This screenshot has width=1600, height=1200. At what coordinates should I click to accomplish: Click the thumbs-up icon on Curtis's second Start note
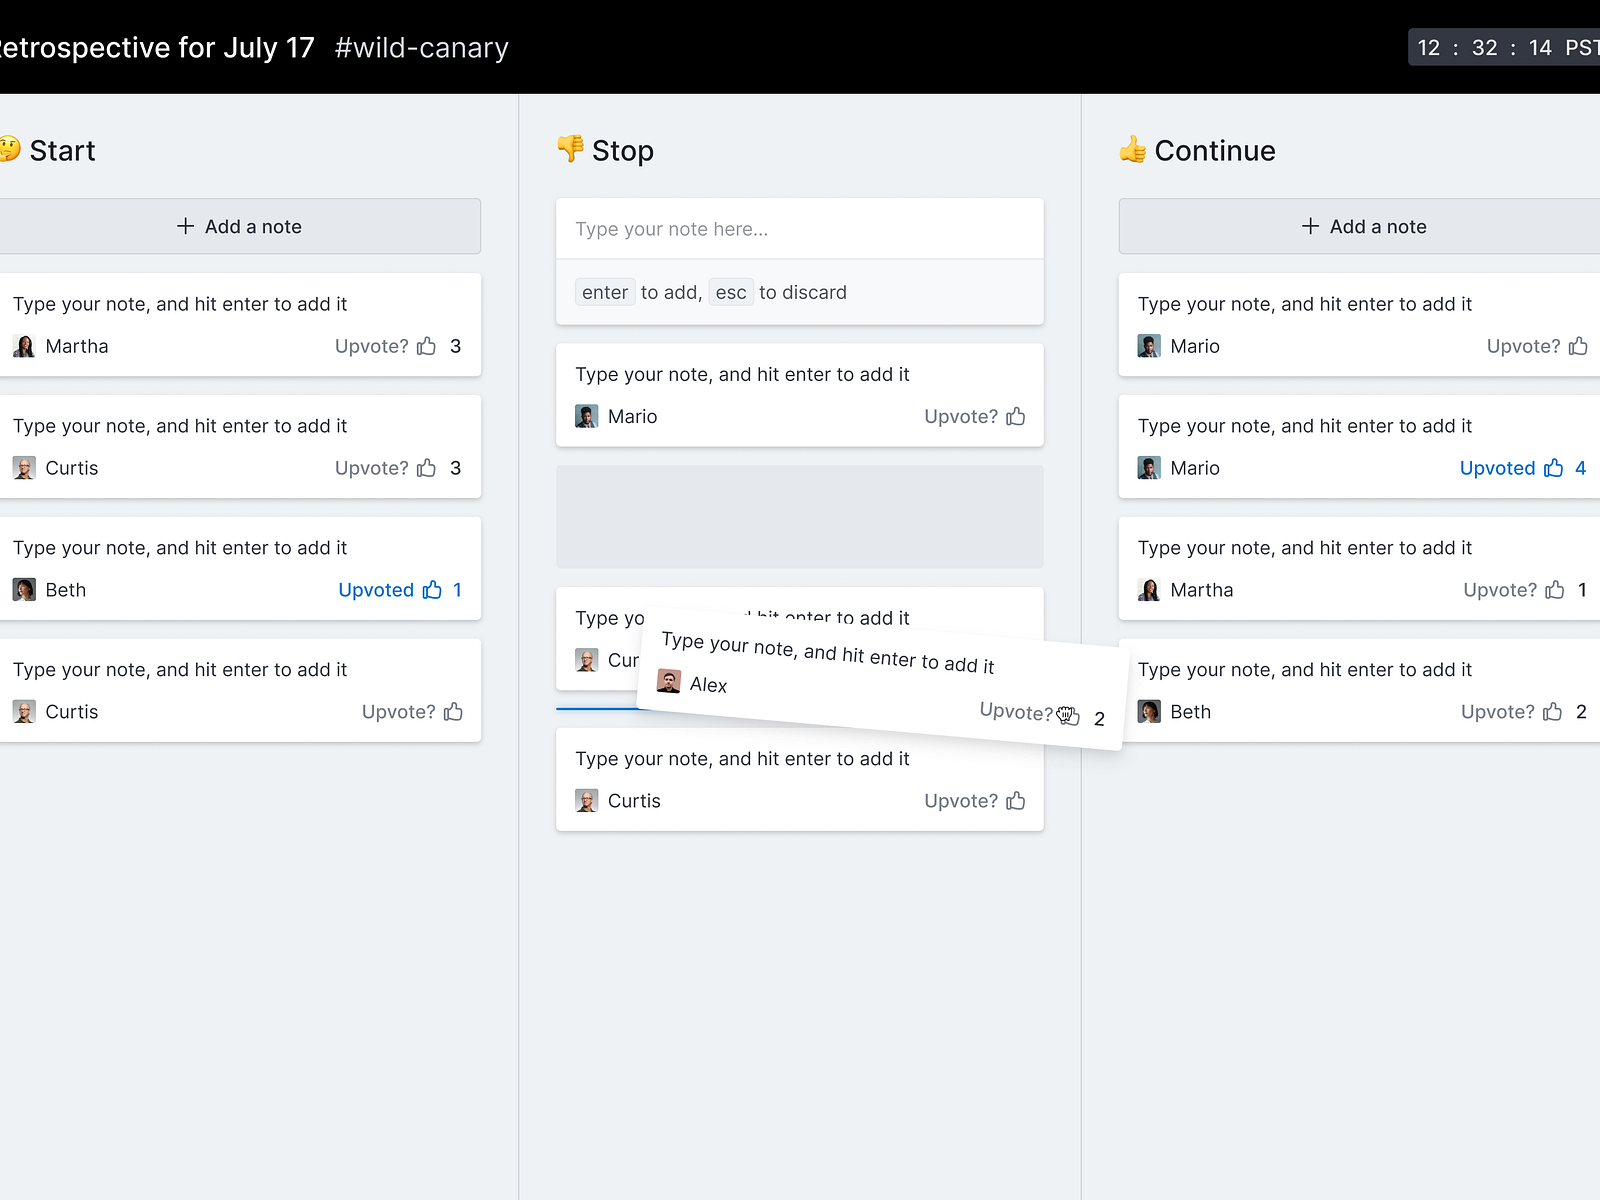click(427, 468)
